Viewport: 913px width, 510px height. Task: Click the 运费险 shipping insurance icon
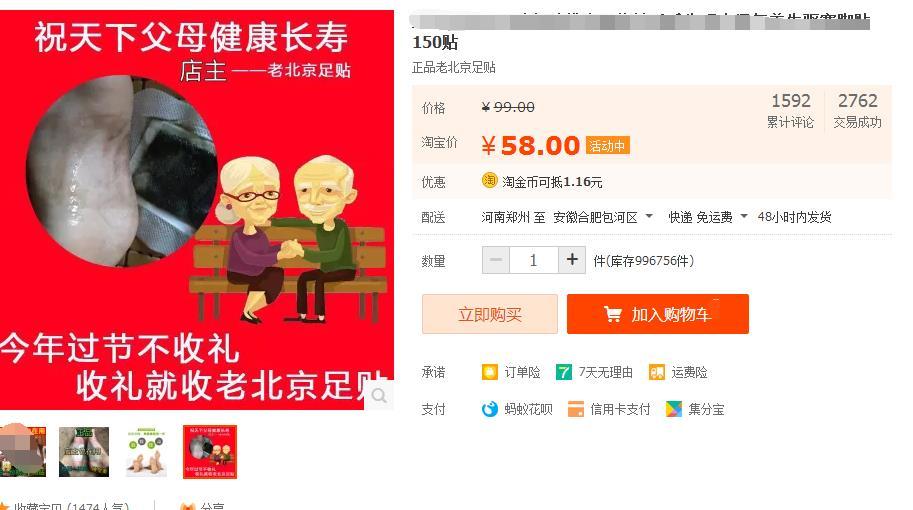pos(657,372)
